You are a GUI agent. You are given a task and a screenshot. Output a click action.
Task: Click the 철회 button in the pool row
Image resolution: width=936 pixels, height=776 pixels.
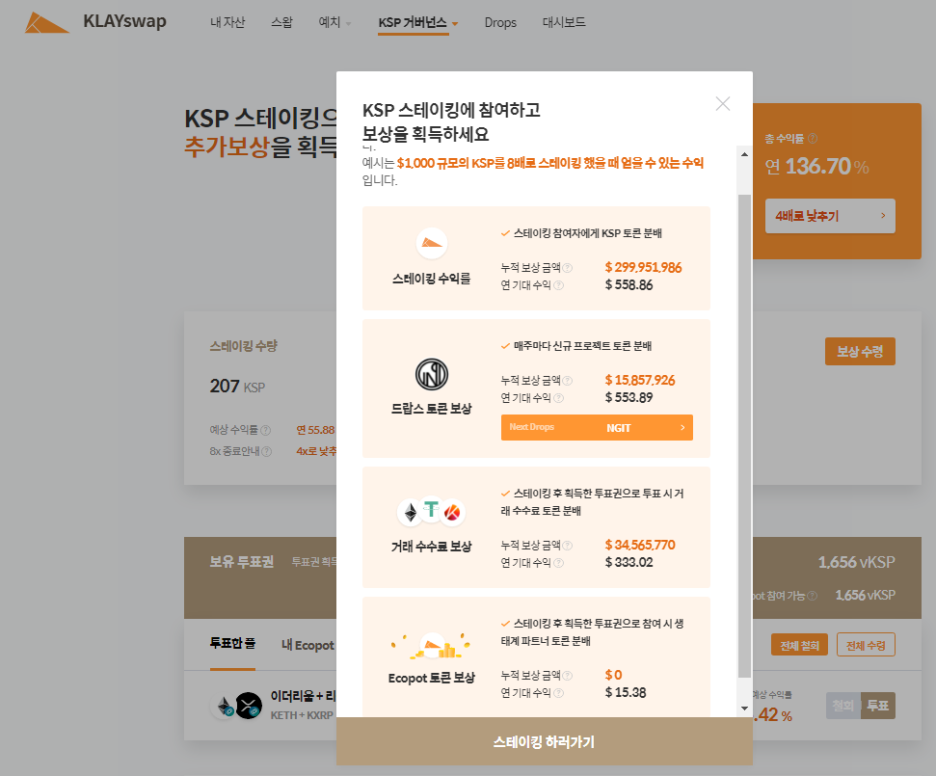pos(843,706)
